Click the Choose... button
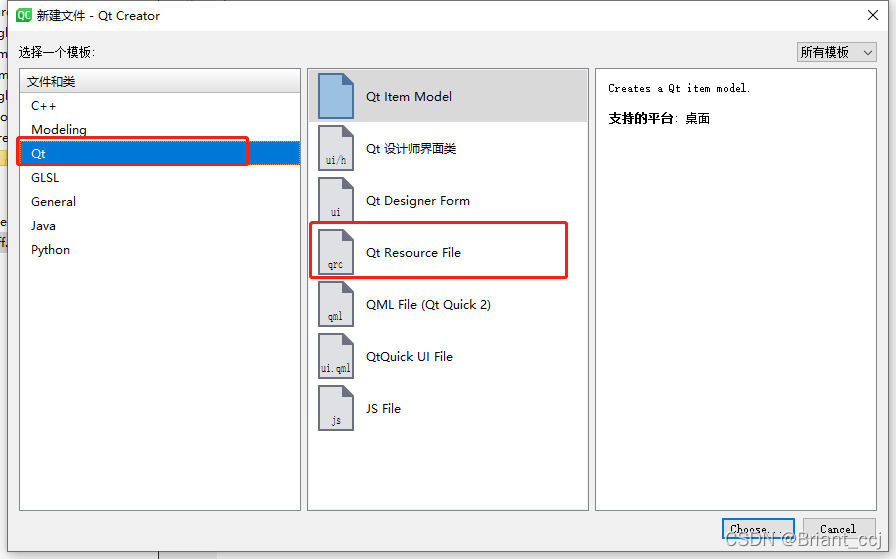 tap(758, 529)
